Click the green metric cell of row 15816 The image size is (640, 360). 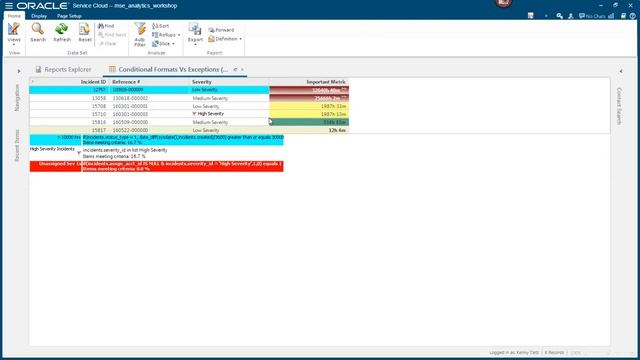309,122
